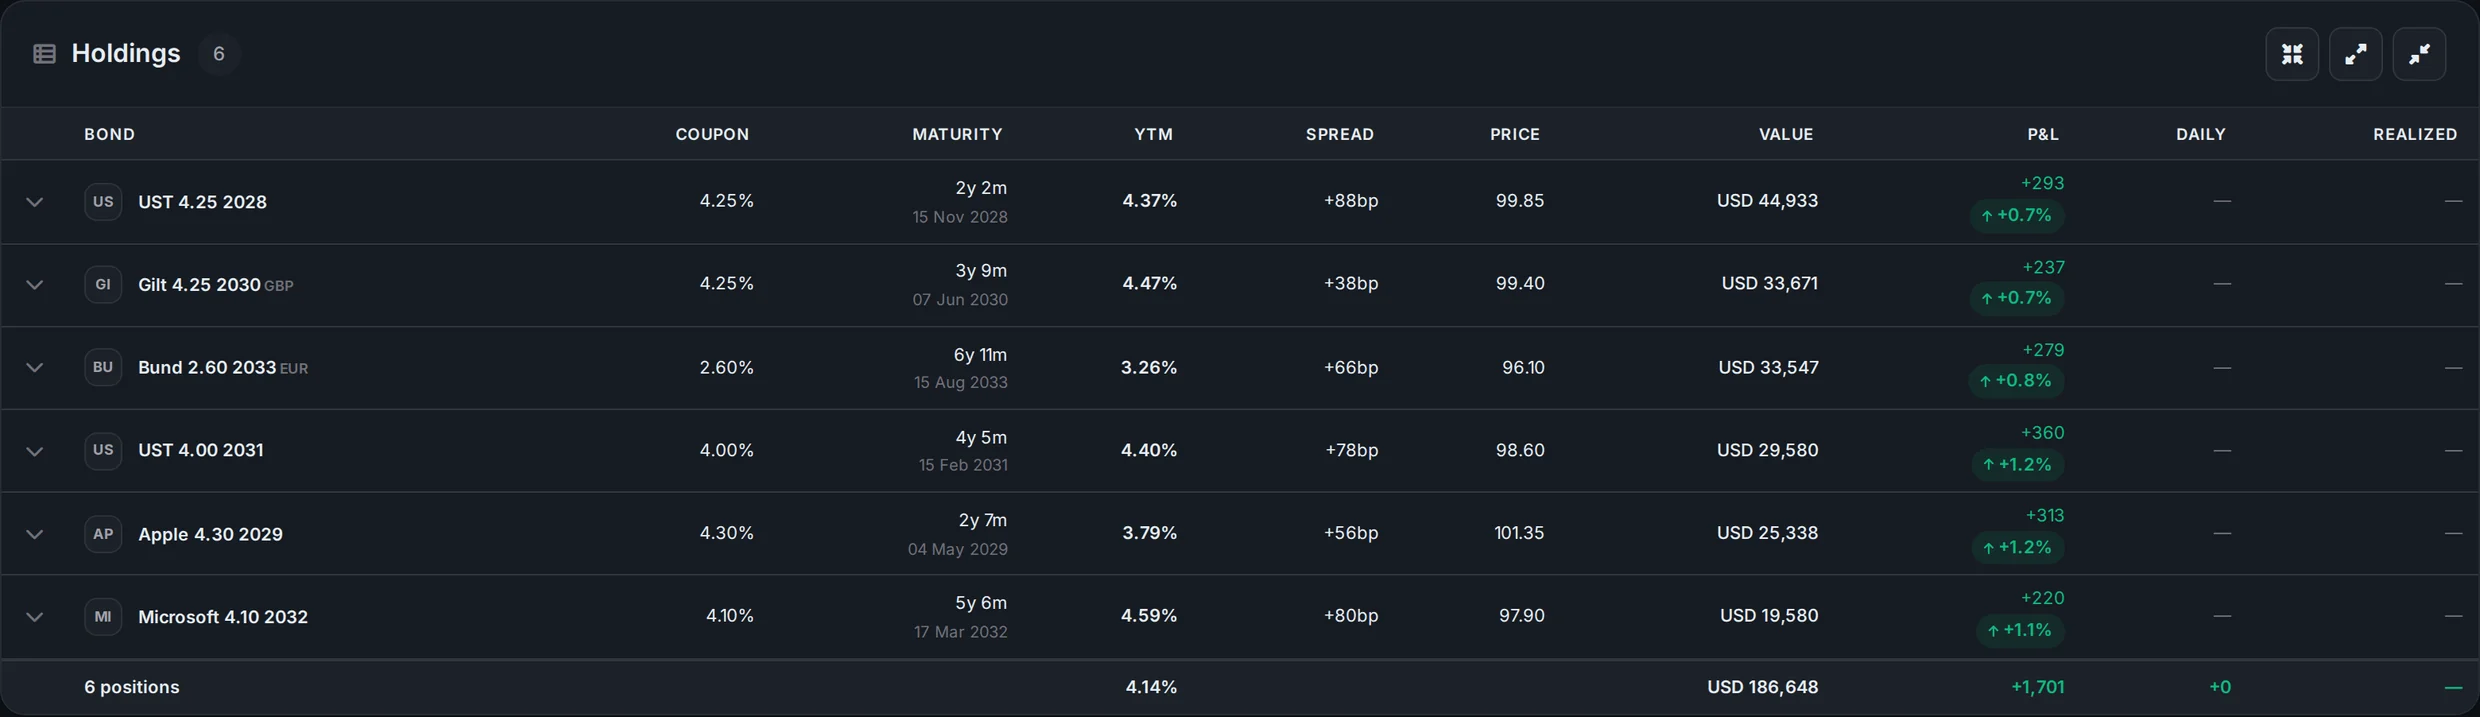Sort by the REALIZED column header
2480x717 pixels.
click(x=2415, y=134)
